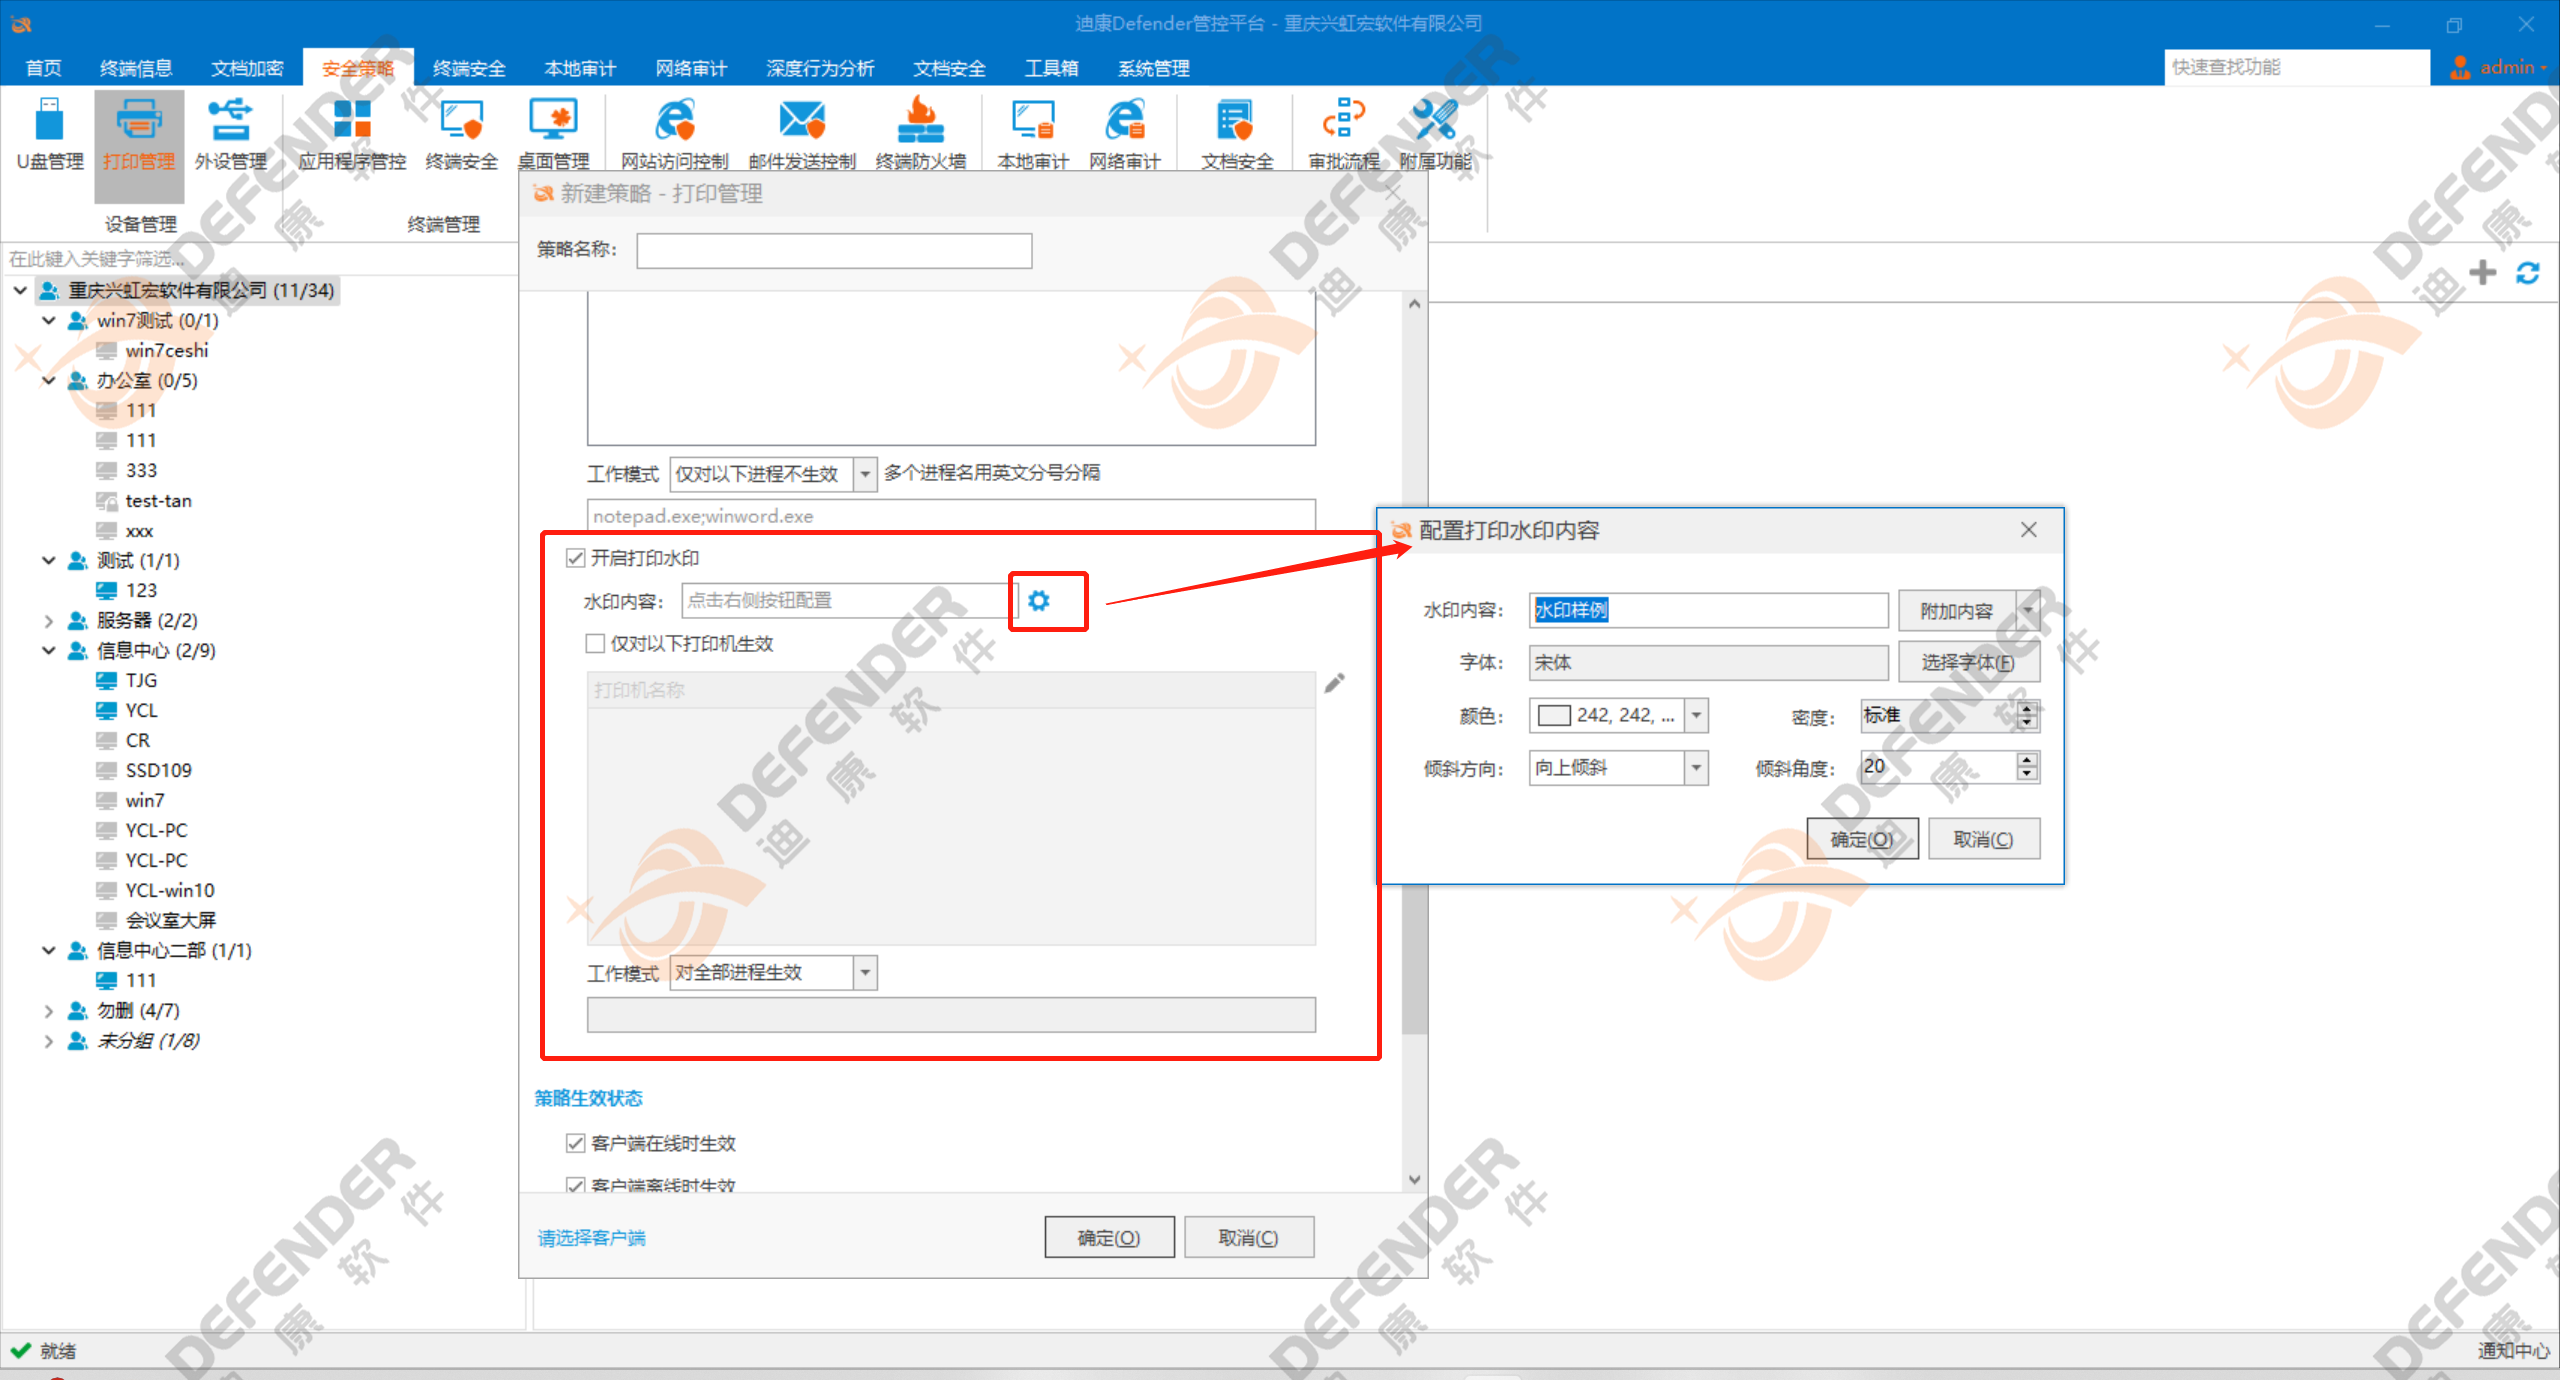Image resolution: width=2560 pixels, height=1380 pixels.
Task: Open 桌面管理 toolbar icon
Action: pos(553,135)
